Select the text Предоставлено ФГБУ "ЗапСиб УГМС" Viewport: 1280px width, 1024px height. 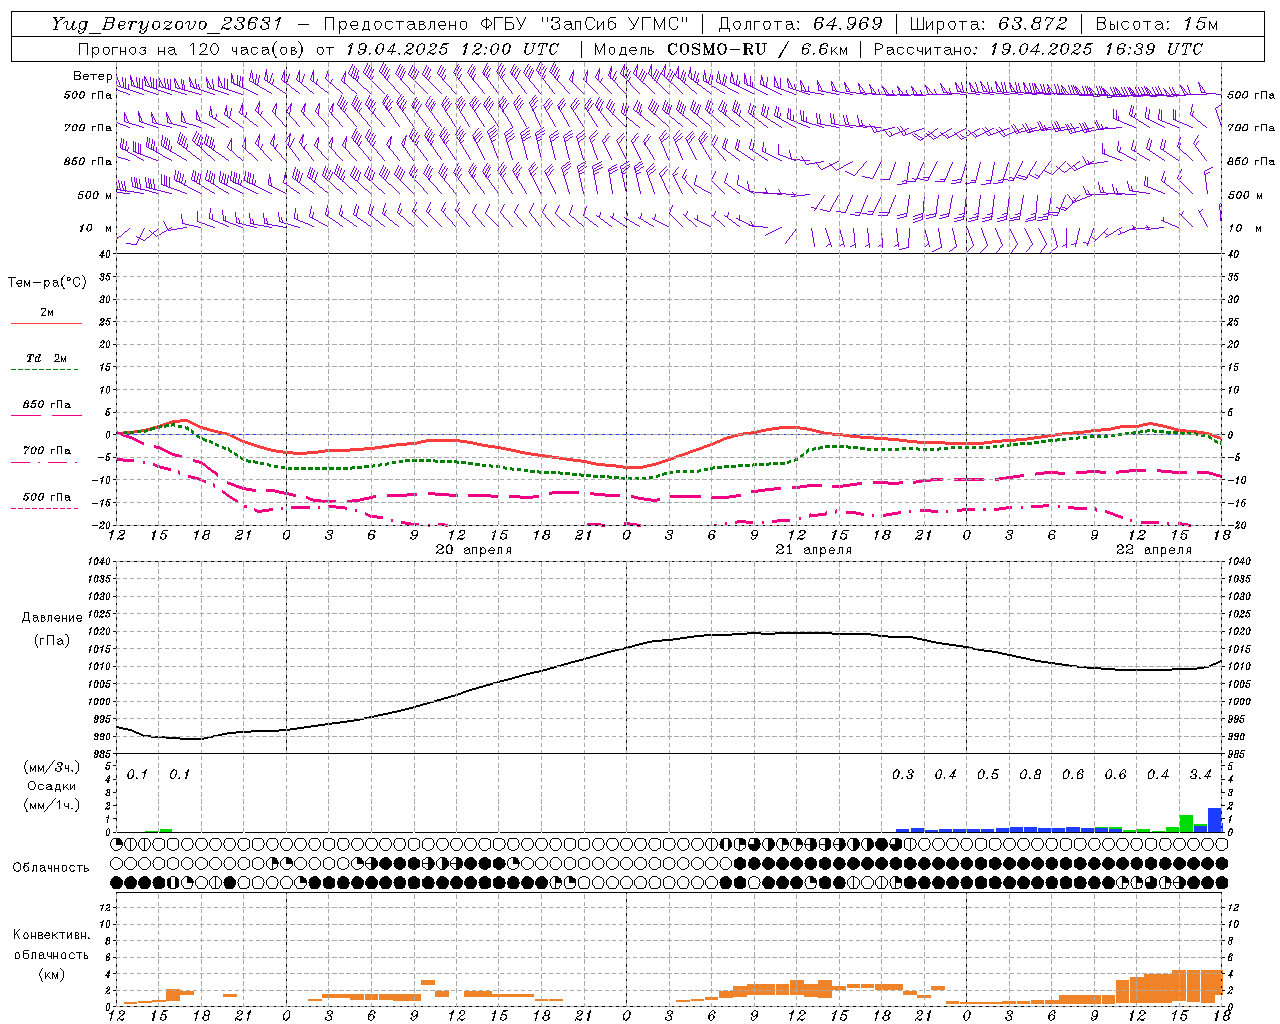coord(507,24)
